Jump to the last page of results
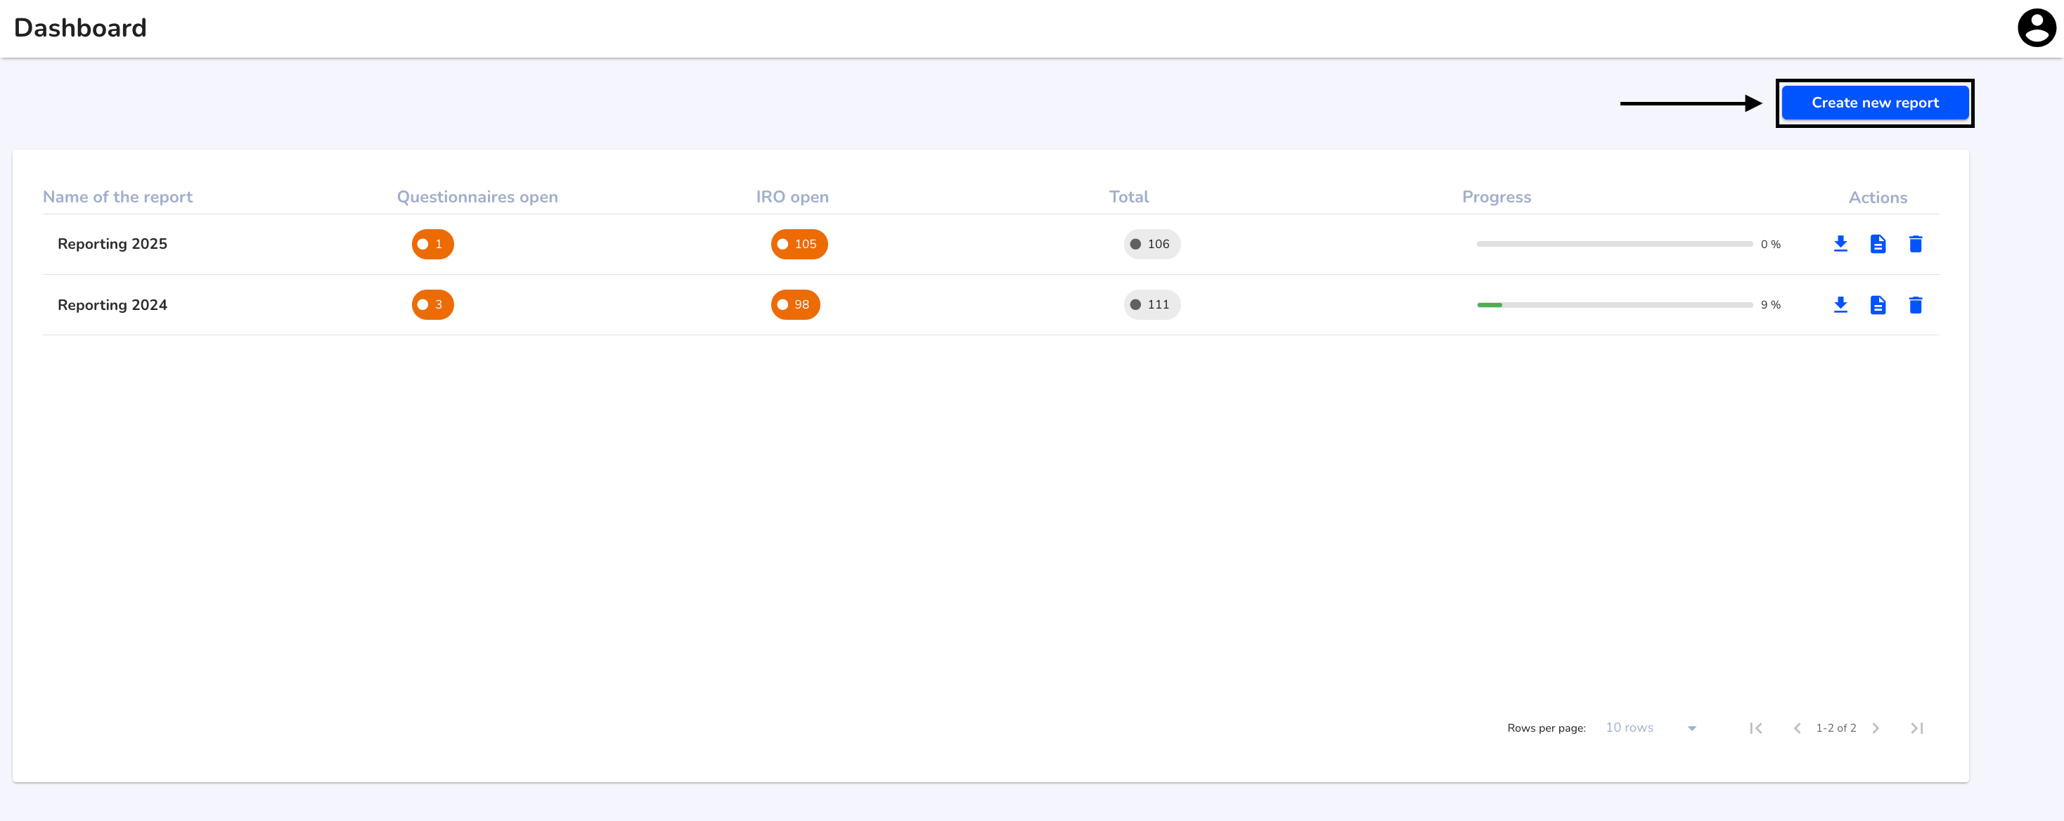The image size is (2064, 821). 1917,728
